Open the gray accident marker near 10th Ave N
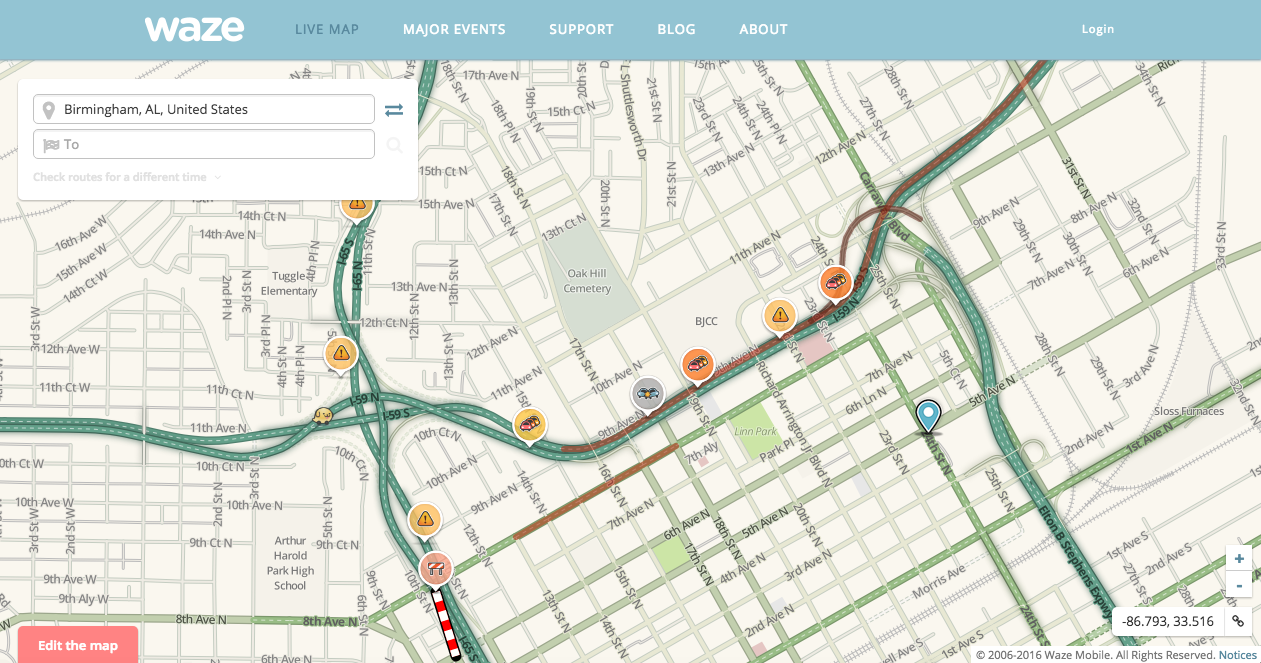The image size is (1261, 663). (x=648, y=393)
